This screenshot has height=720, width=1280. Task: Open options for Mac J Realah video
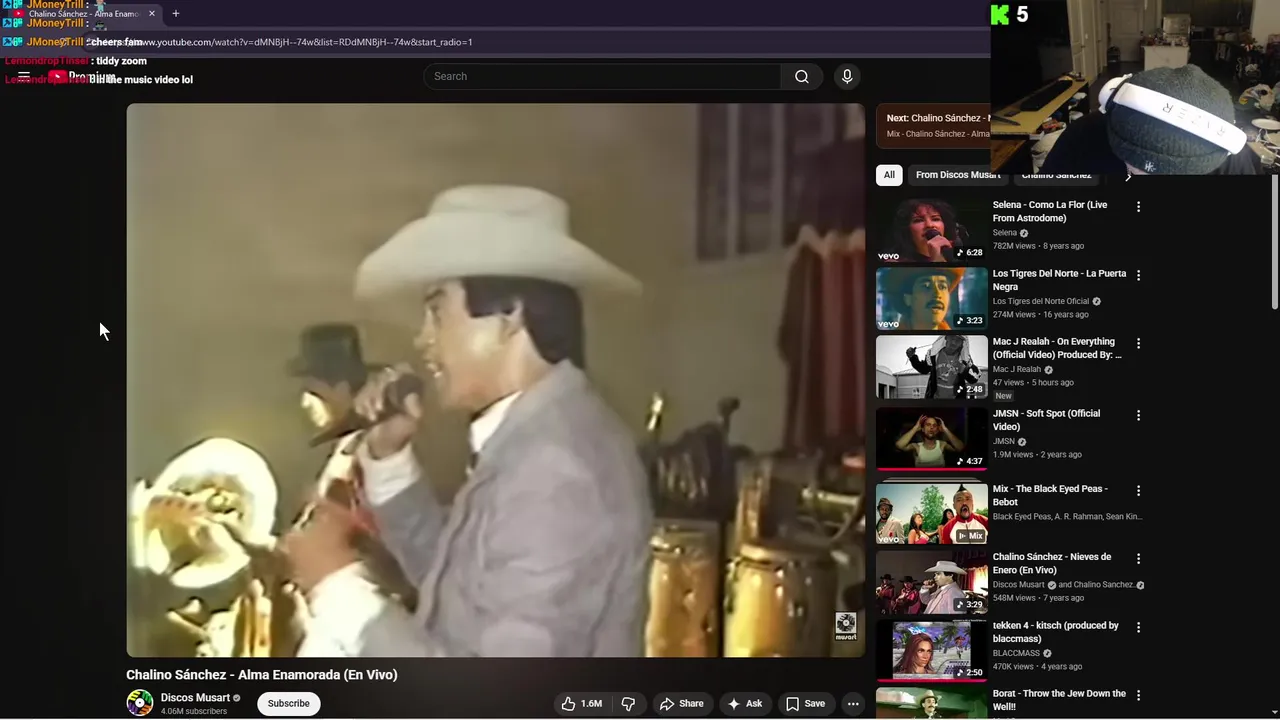(1138, 343)
